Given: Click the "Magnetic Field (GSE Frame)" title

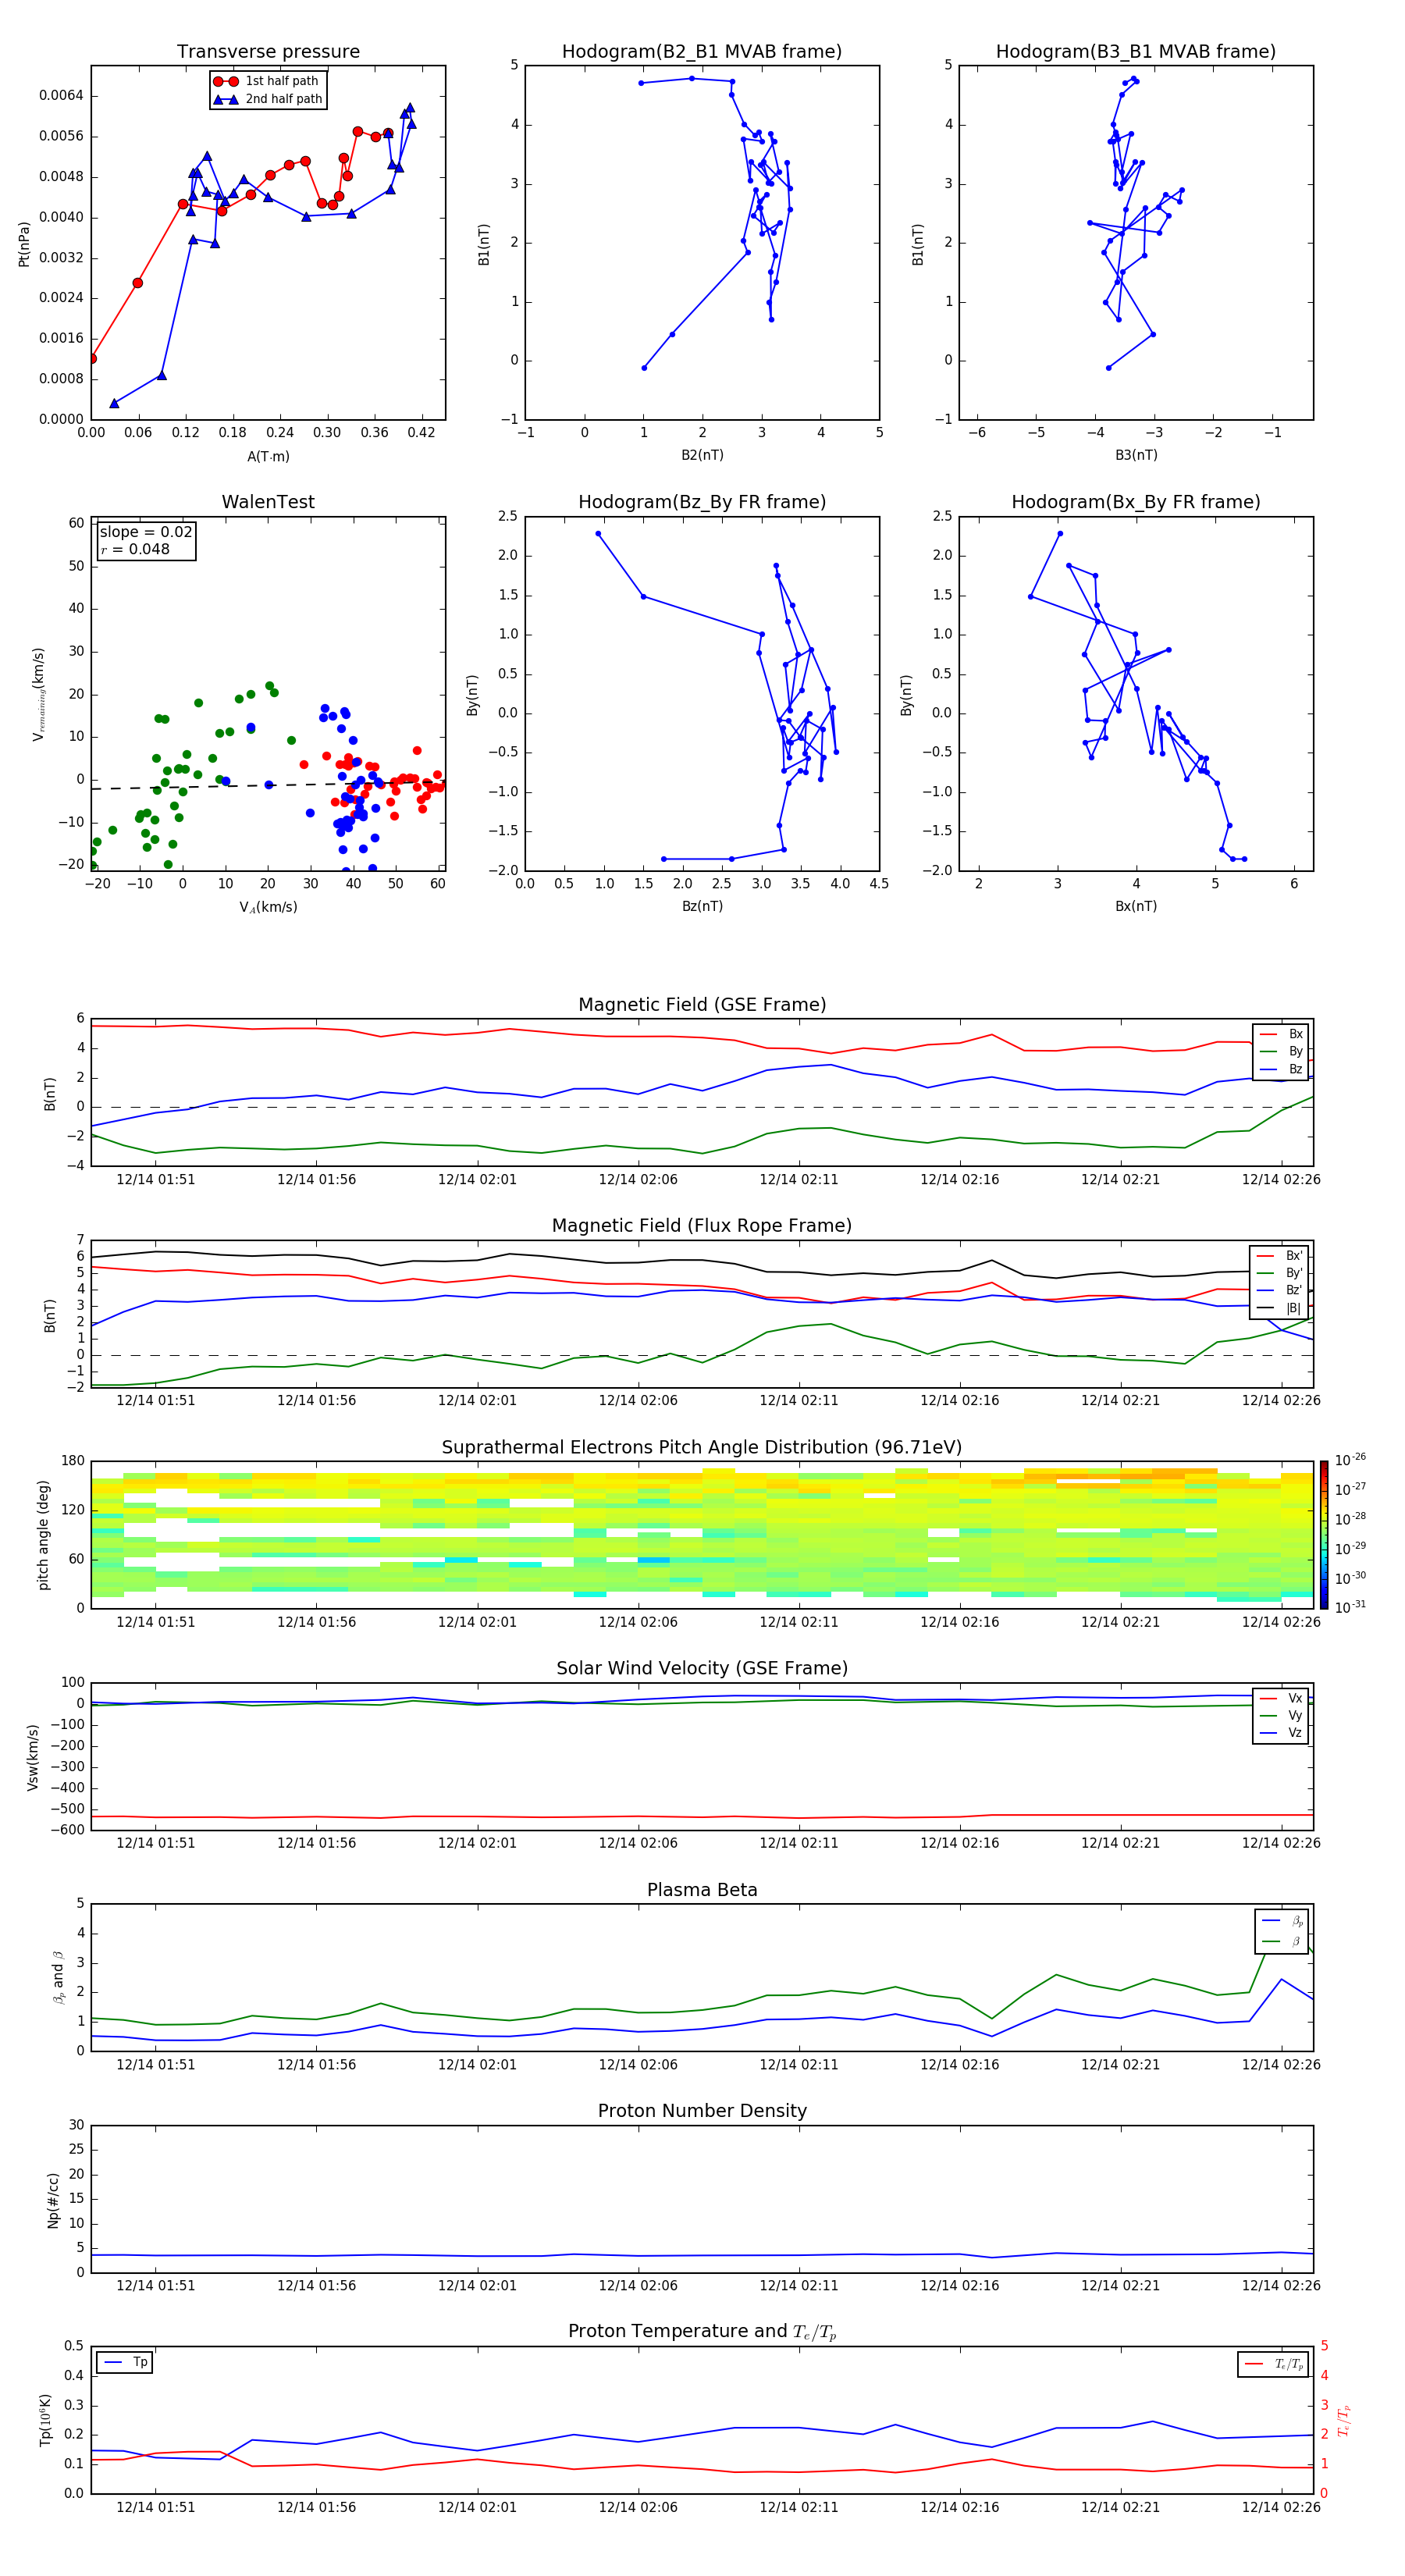Looking at the screenshot, I should pos(702,1005).
